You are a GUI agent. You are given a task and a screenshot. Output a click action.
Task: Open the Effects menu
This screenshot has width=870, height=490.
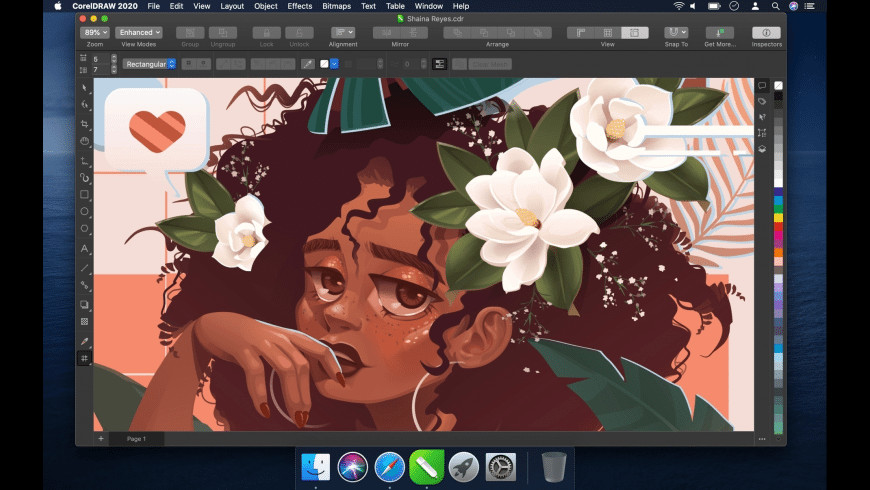point(300,6)
